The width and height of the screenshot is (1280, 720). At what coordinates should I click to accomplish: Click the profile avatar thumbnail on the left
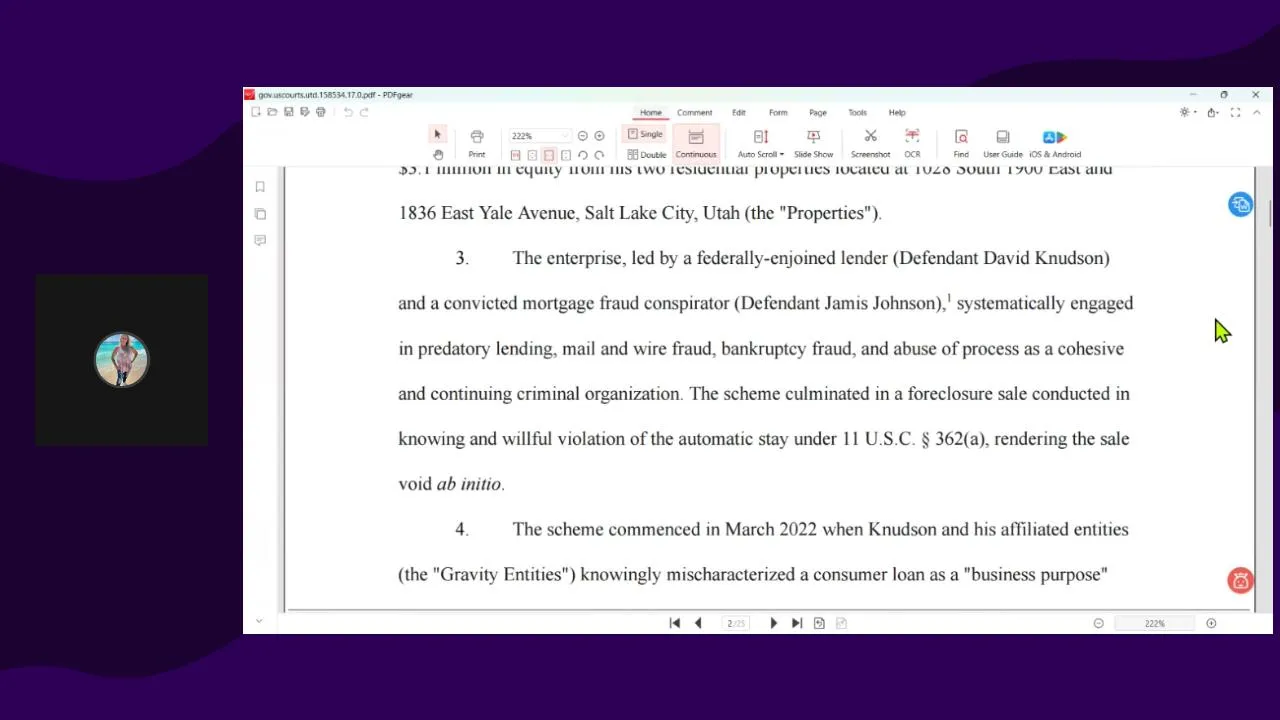click(122, 360)
